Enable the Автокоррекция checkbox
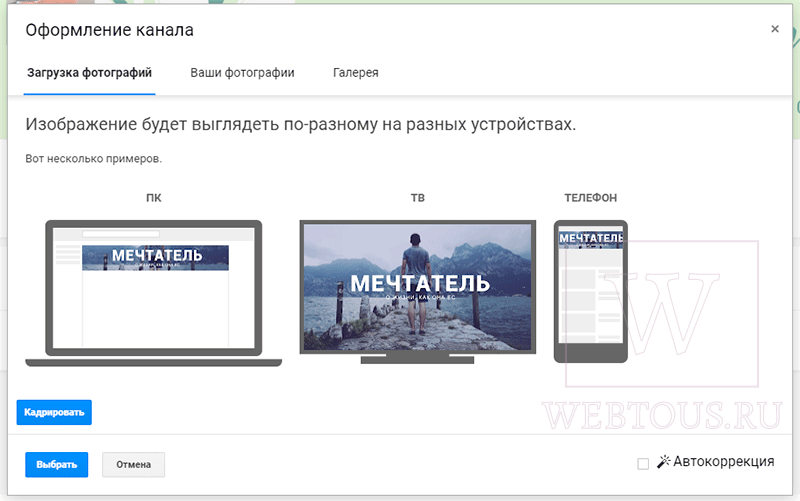800x501 pixels. coord(643,464)
